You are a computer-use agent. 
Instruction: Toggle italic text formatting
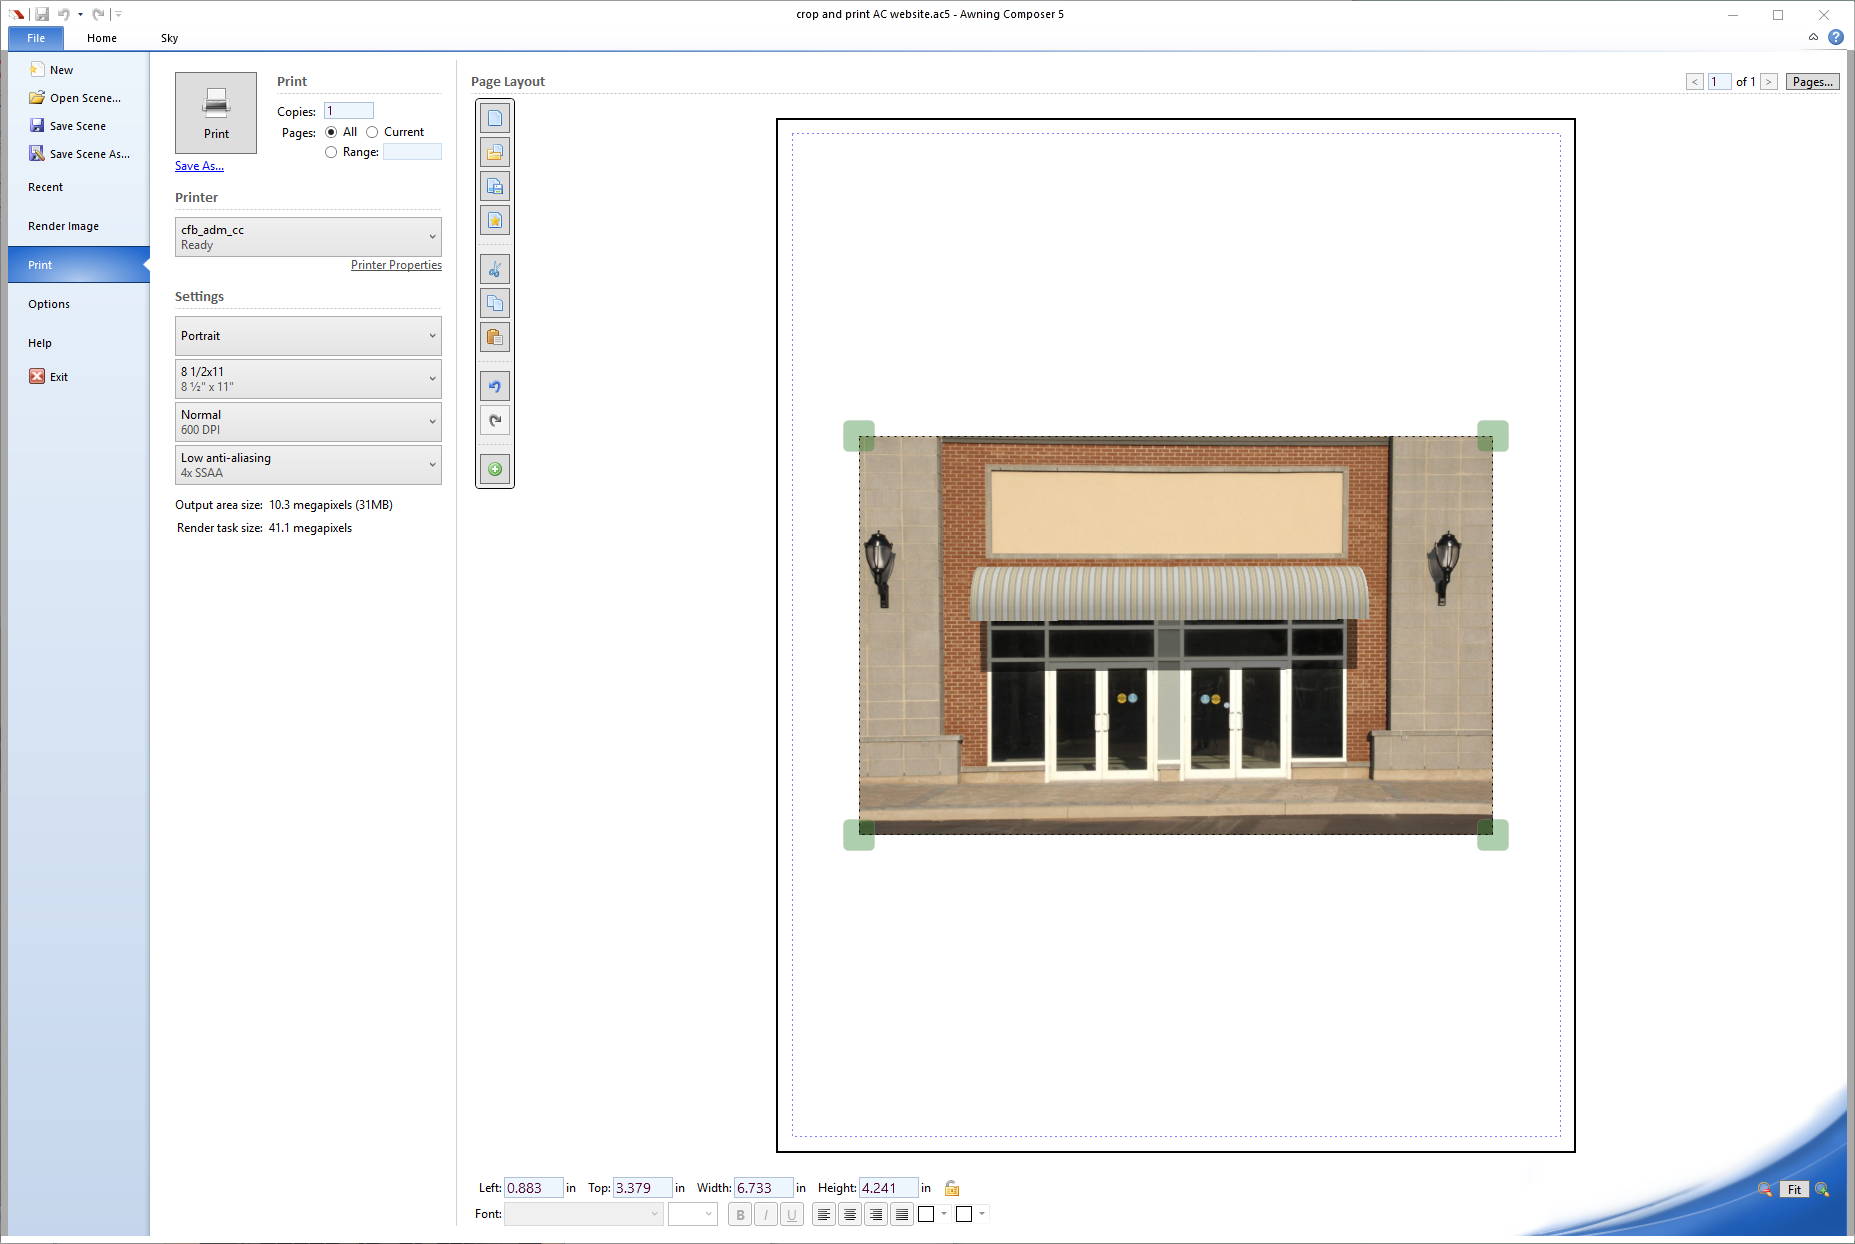click(766, 1214)
